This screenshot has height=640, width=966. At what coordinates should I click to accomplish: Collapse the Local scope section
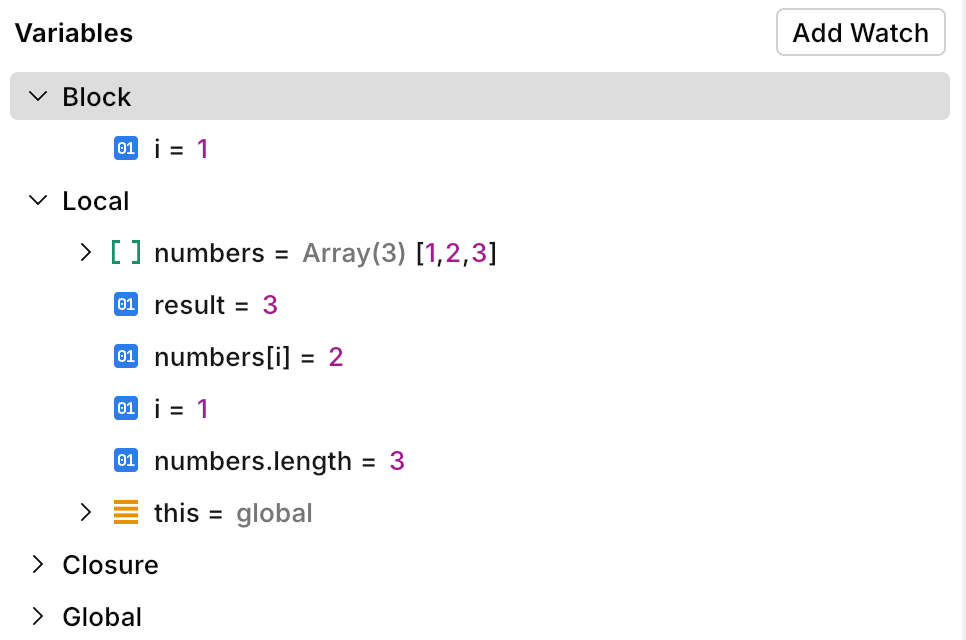[x=39, y=201]
